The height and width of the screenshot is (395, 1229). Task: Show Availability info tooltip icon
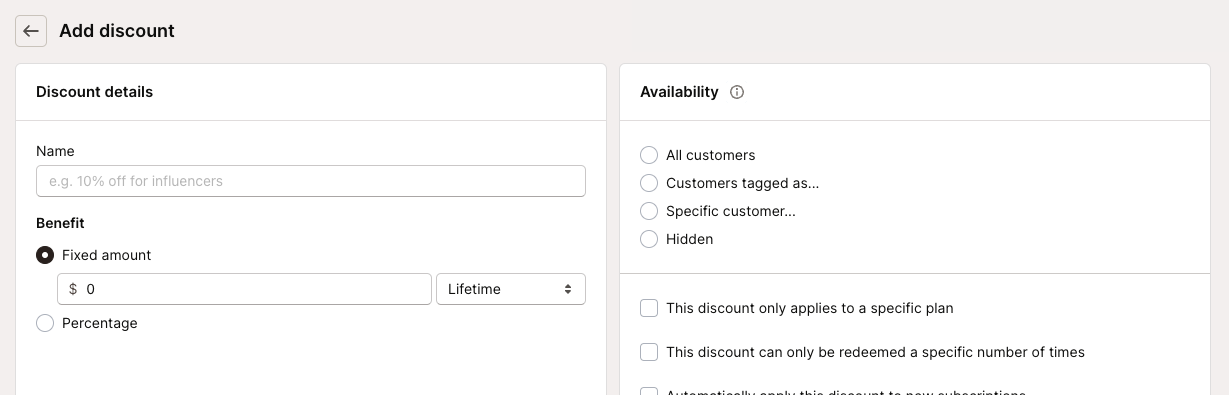point(737,92)
